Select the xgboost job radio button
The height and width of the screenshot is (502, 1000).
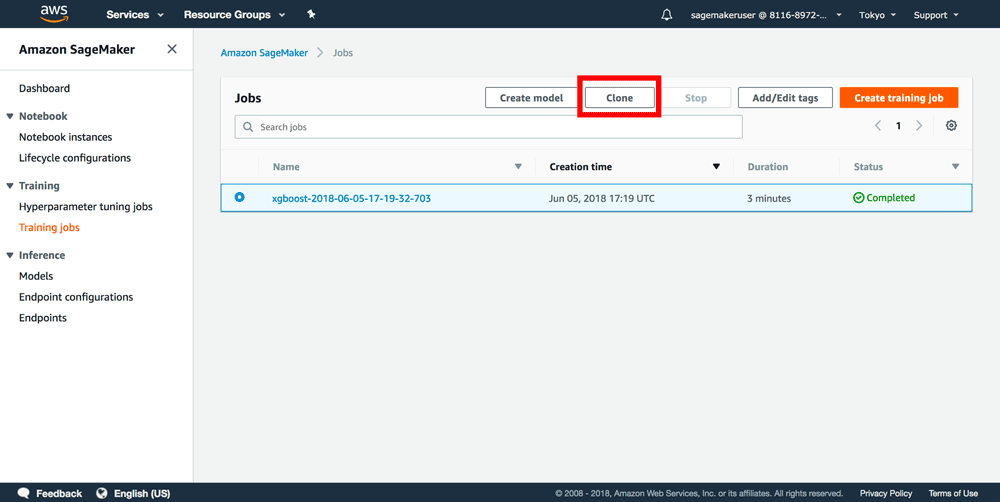pos(240,198)
